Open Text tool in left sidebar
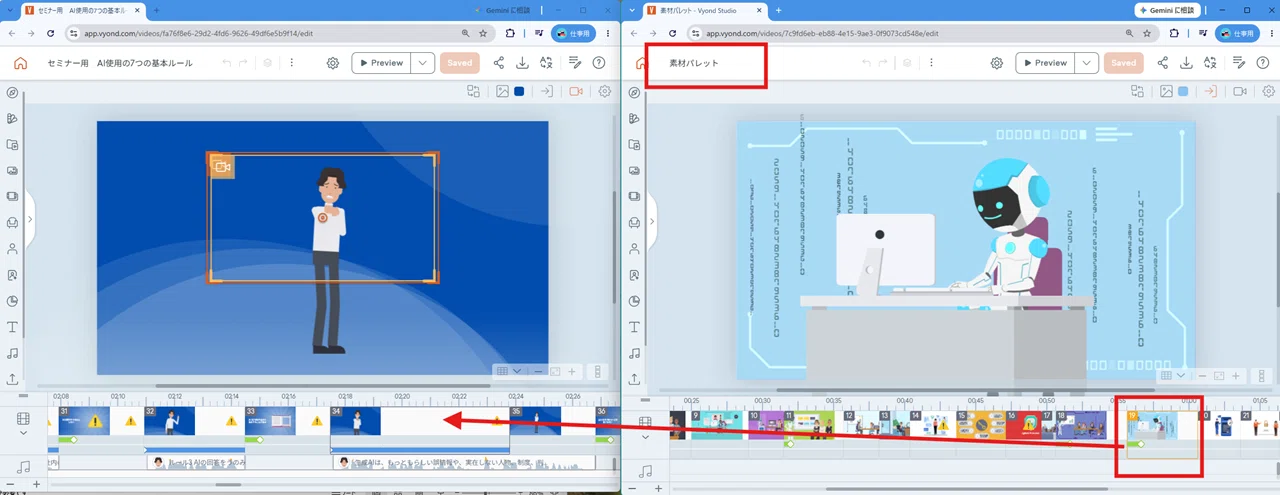Image resolution: width=1280 pixels, height=495 pixels. (13, 327)
